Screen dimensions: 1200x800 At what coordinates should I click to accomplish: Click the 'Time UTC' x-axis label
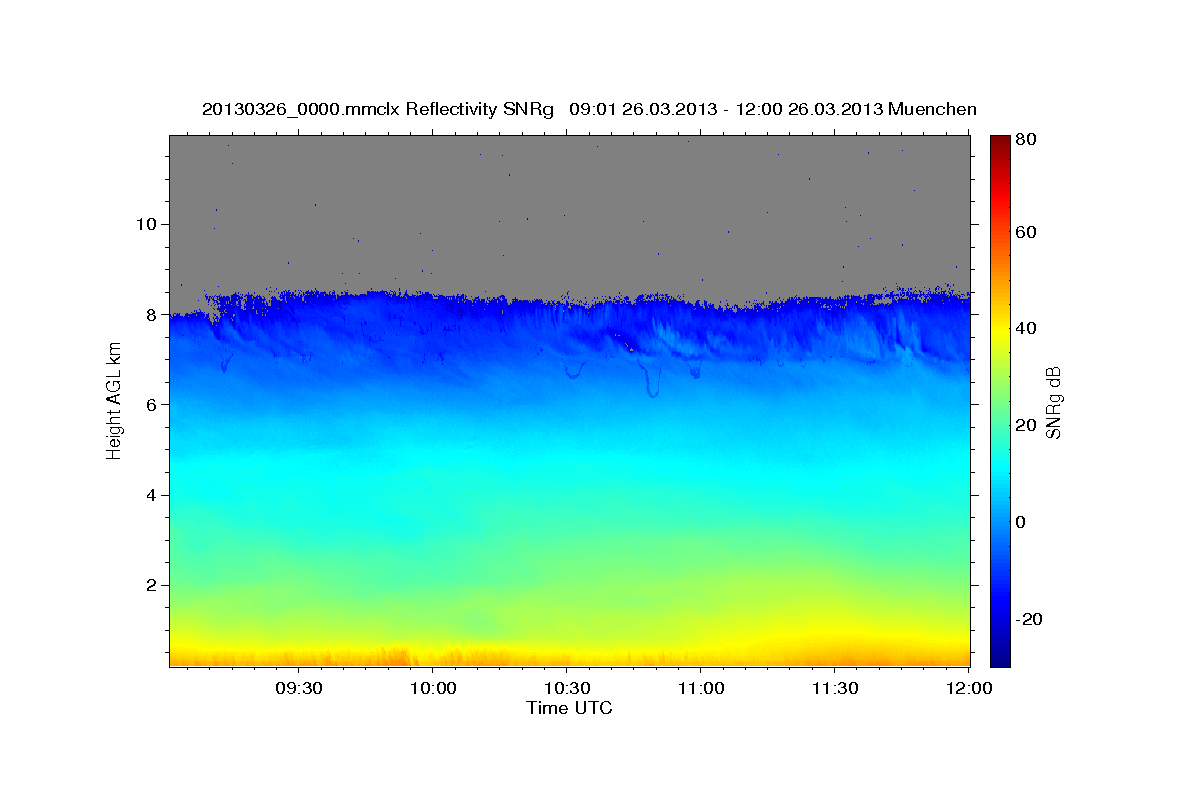point(569,708)
